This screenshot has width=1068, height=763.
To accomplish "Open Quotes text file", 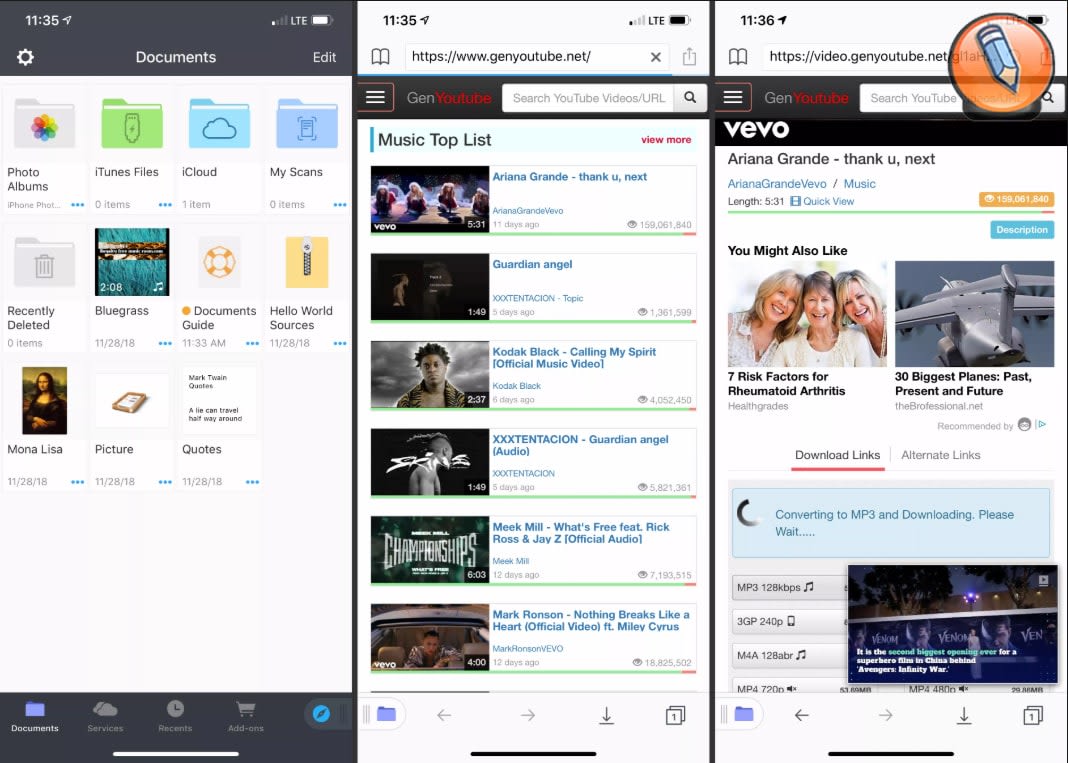I will click(219, 401).
